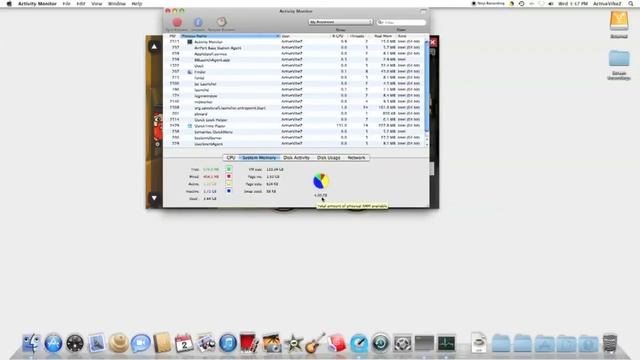Screen dimensions: 640x360
Task: Click the up arrow in the background window
Action: 154,47
